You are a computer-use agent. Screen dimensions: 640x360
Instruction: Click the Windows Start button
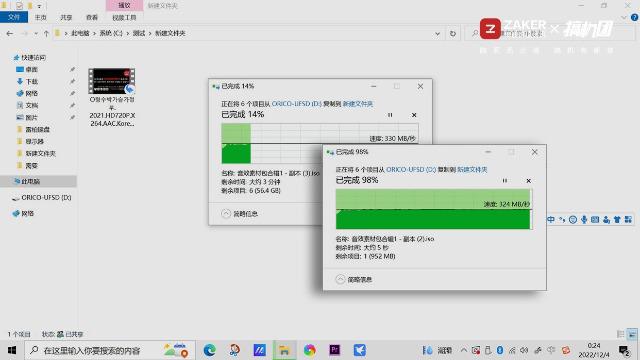(x=12, y=350)
